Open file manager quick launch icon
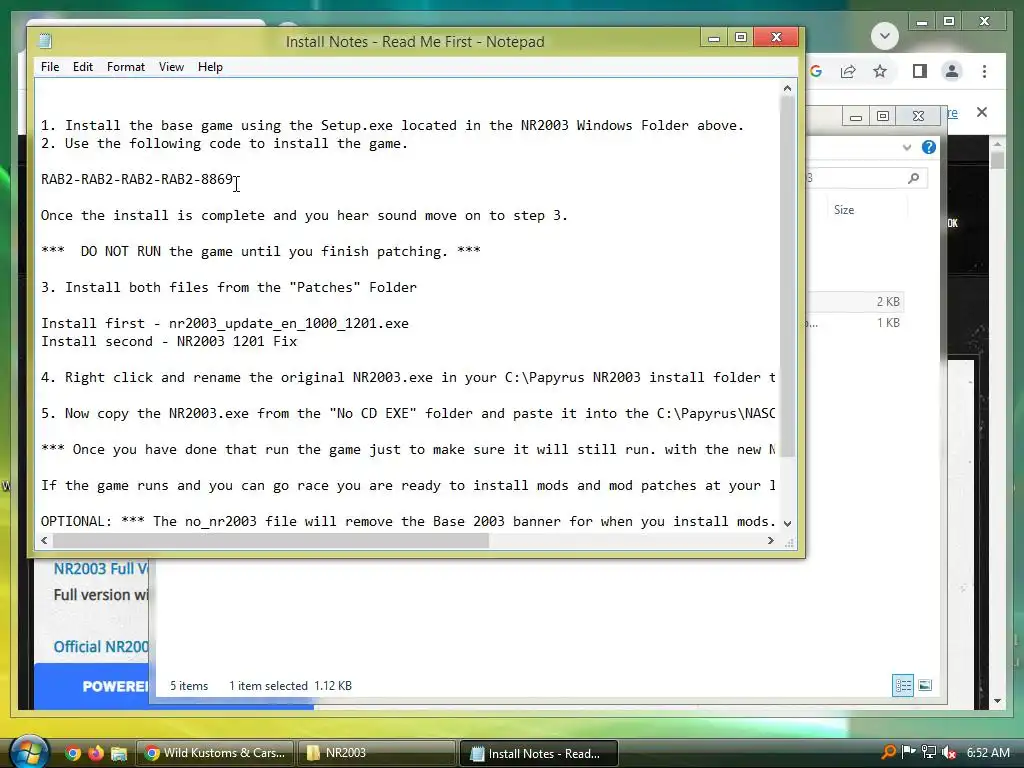This screenshot has height=768, width=1024. [x=118, y=753]
